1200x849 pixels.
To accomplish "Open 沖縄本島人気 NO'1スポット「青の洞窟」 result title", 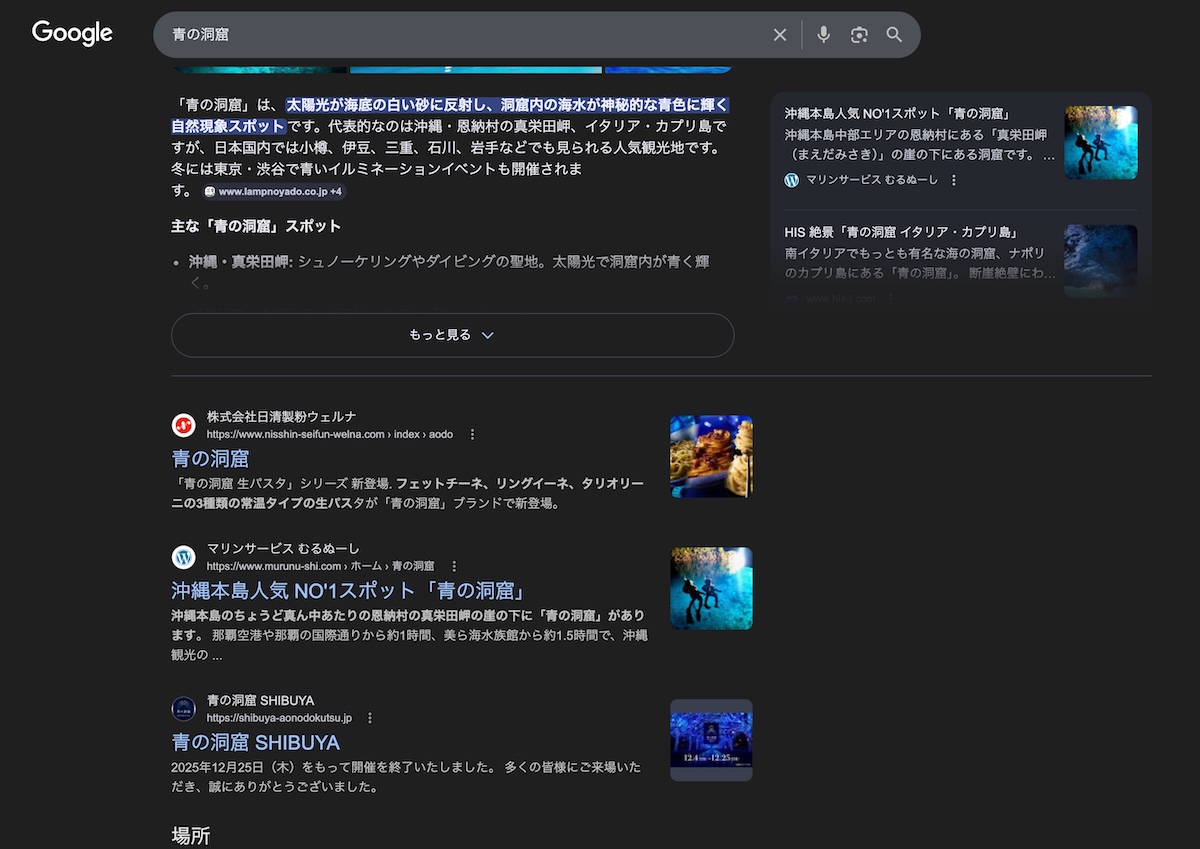I will 348,590.
